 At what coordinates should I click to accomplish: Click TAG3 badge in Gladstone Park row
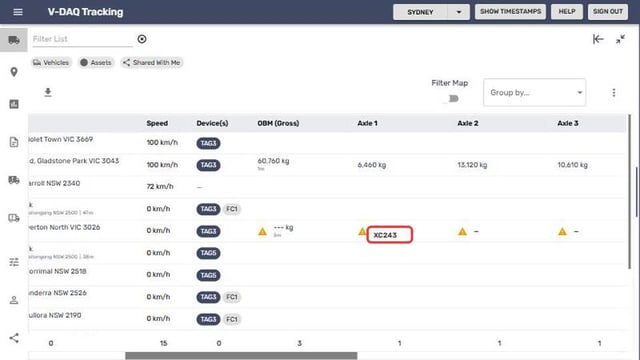coord(208,165)
